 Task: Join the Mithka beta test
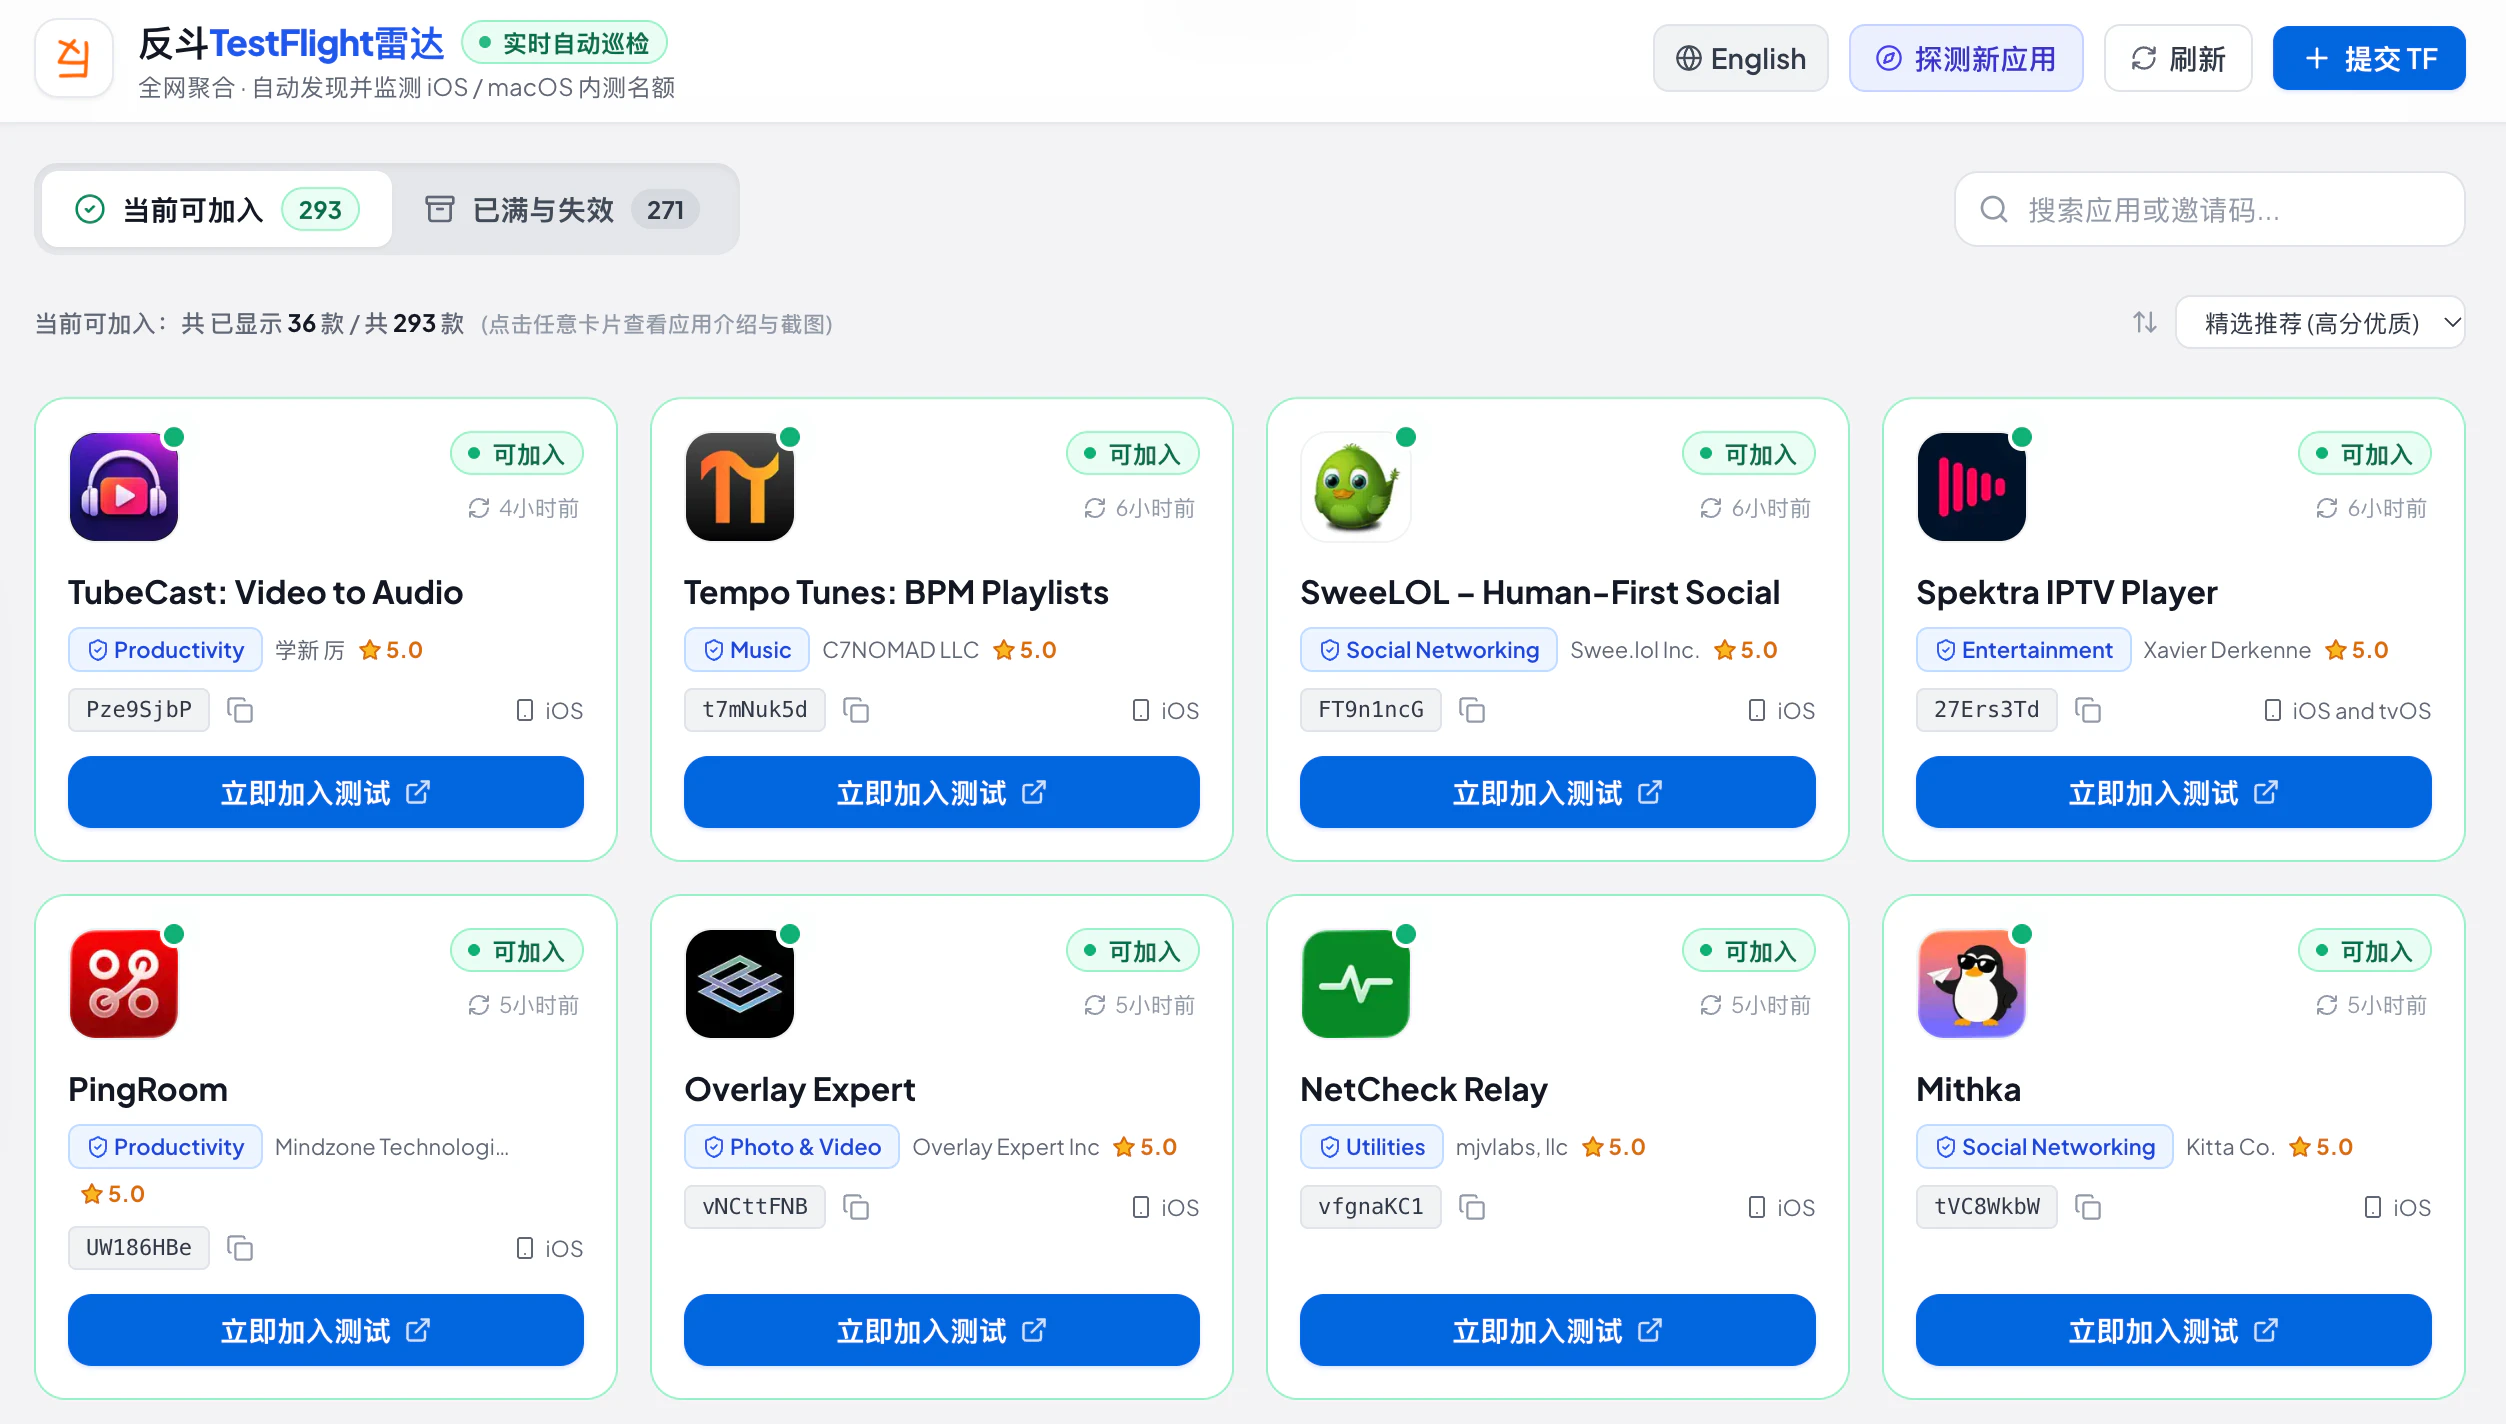pyautogui.click(x=2174, y=1330)
